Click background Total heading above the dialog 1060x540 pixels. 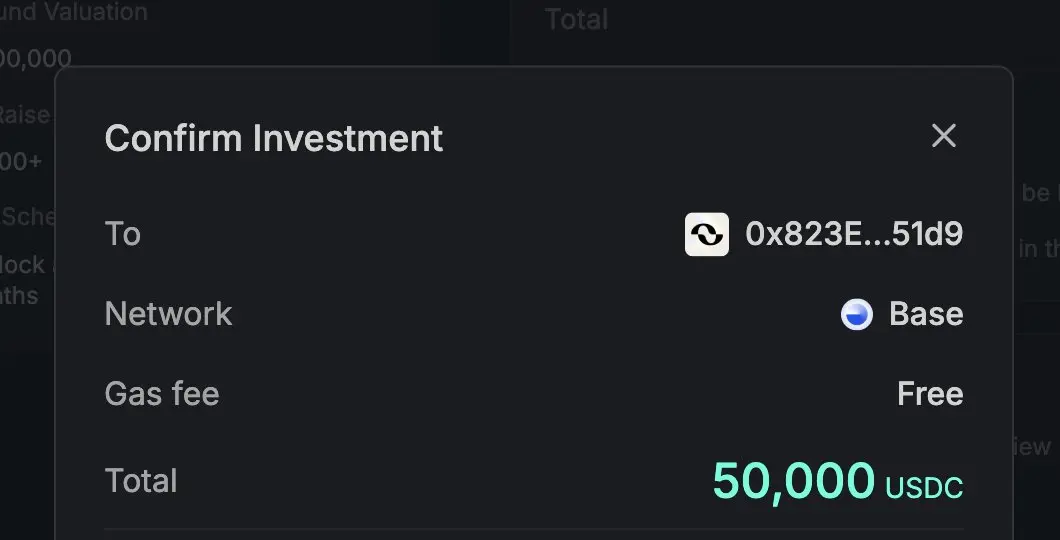(576, 19)
